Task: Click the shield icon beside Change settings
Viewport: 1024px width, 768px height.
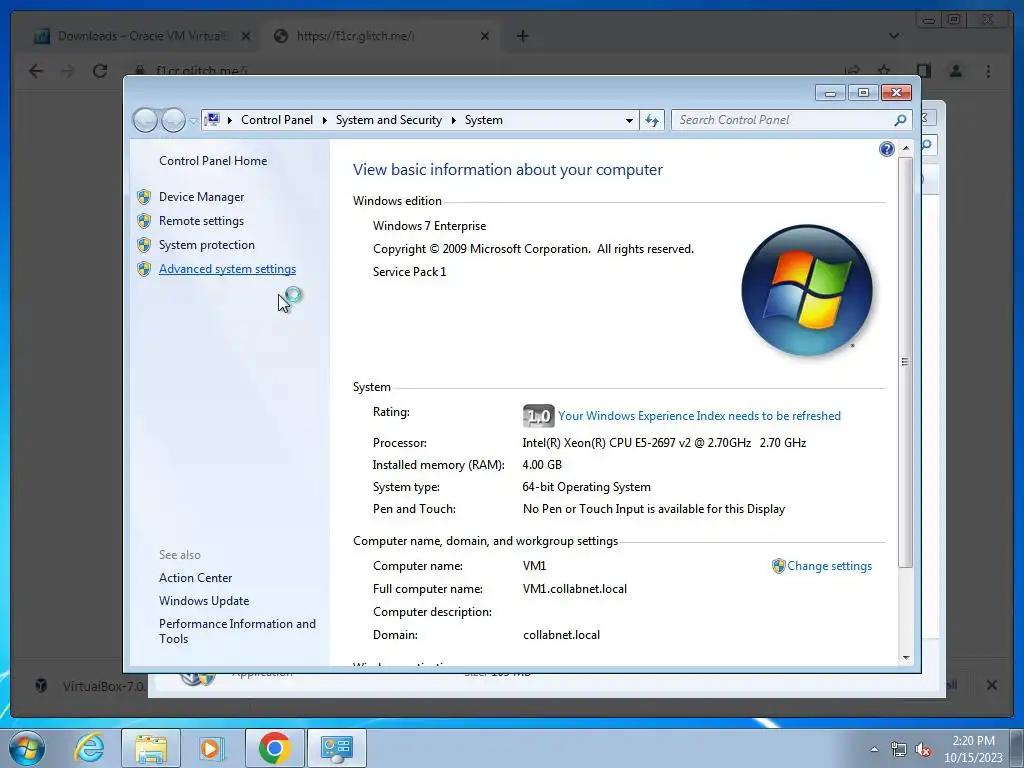Action: coord(778,566)
